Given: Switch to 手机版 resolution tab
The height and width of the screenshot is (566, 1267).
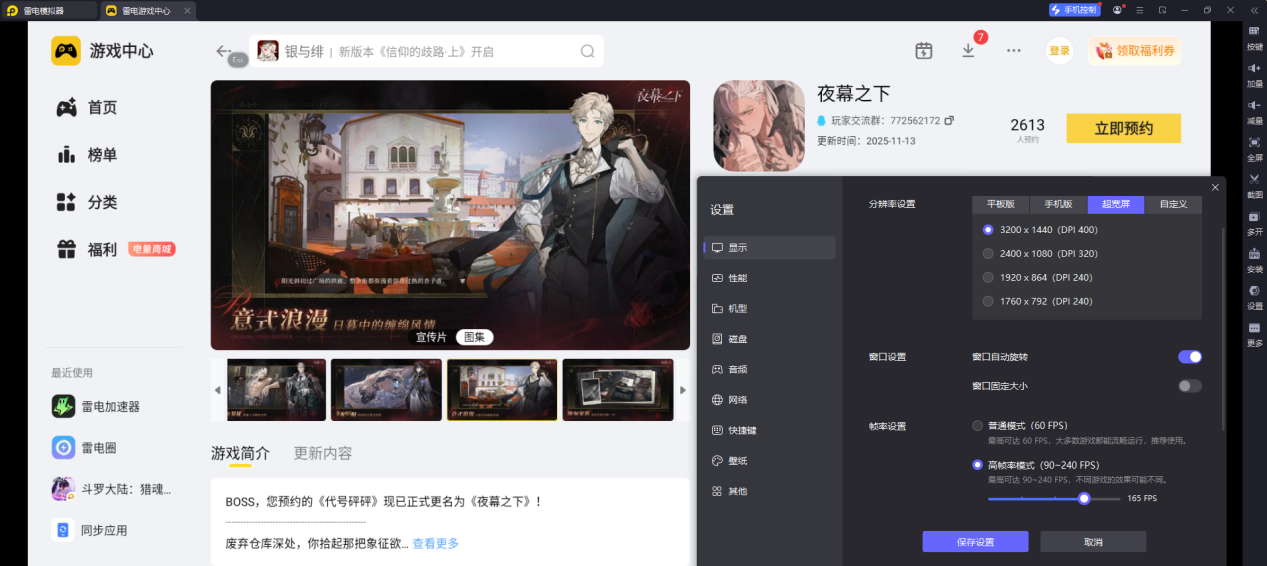Looking at the screenshot, I should click(x=1059, y=204).
